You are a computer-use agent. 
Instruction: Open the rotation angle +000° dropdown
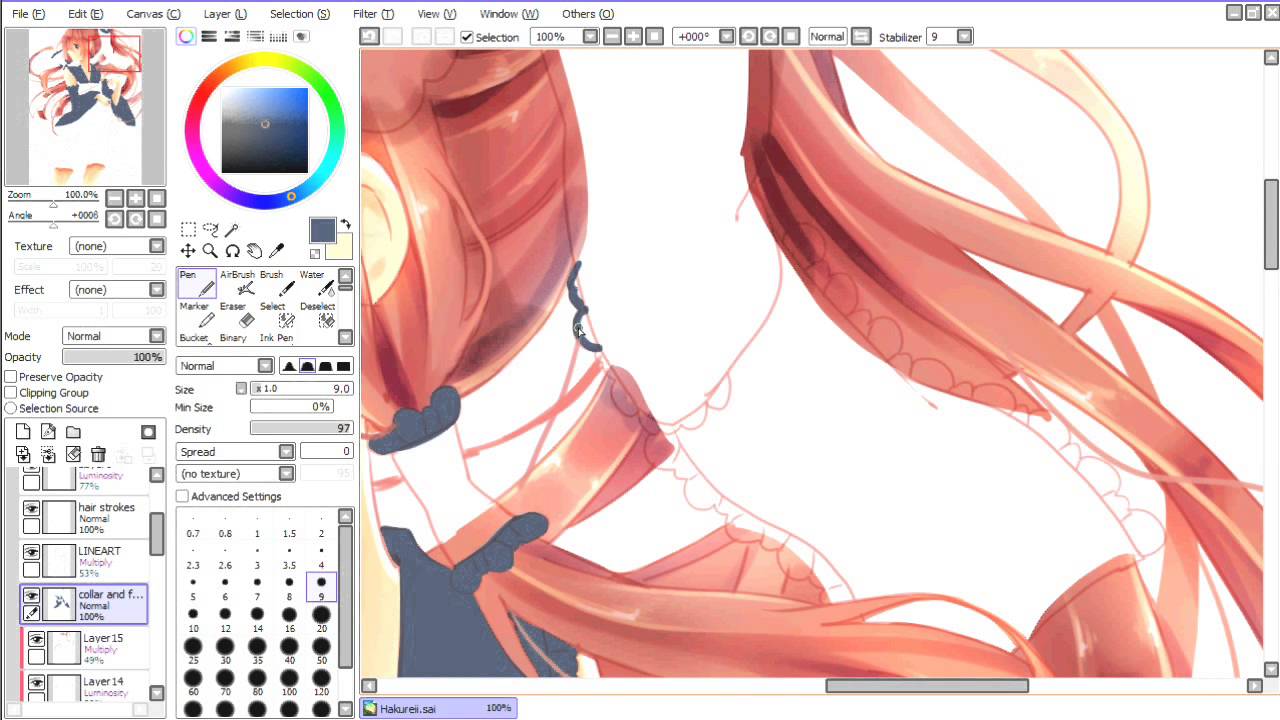(x=727, y=36)
